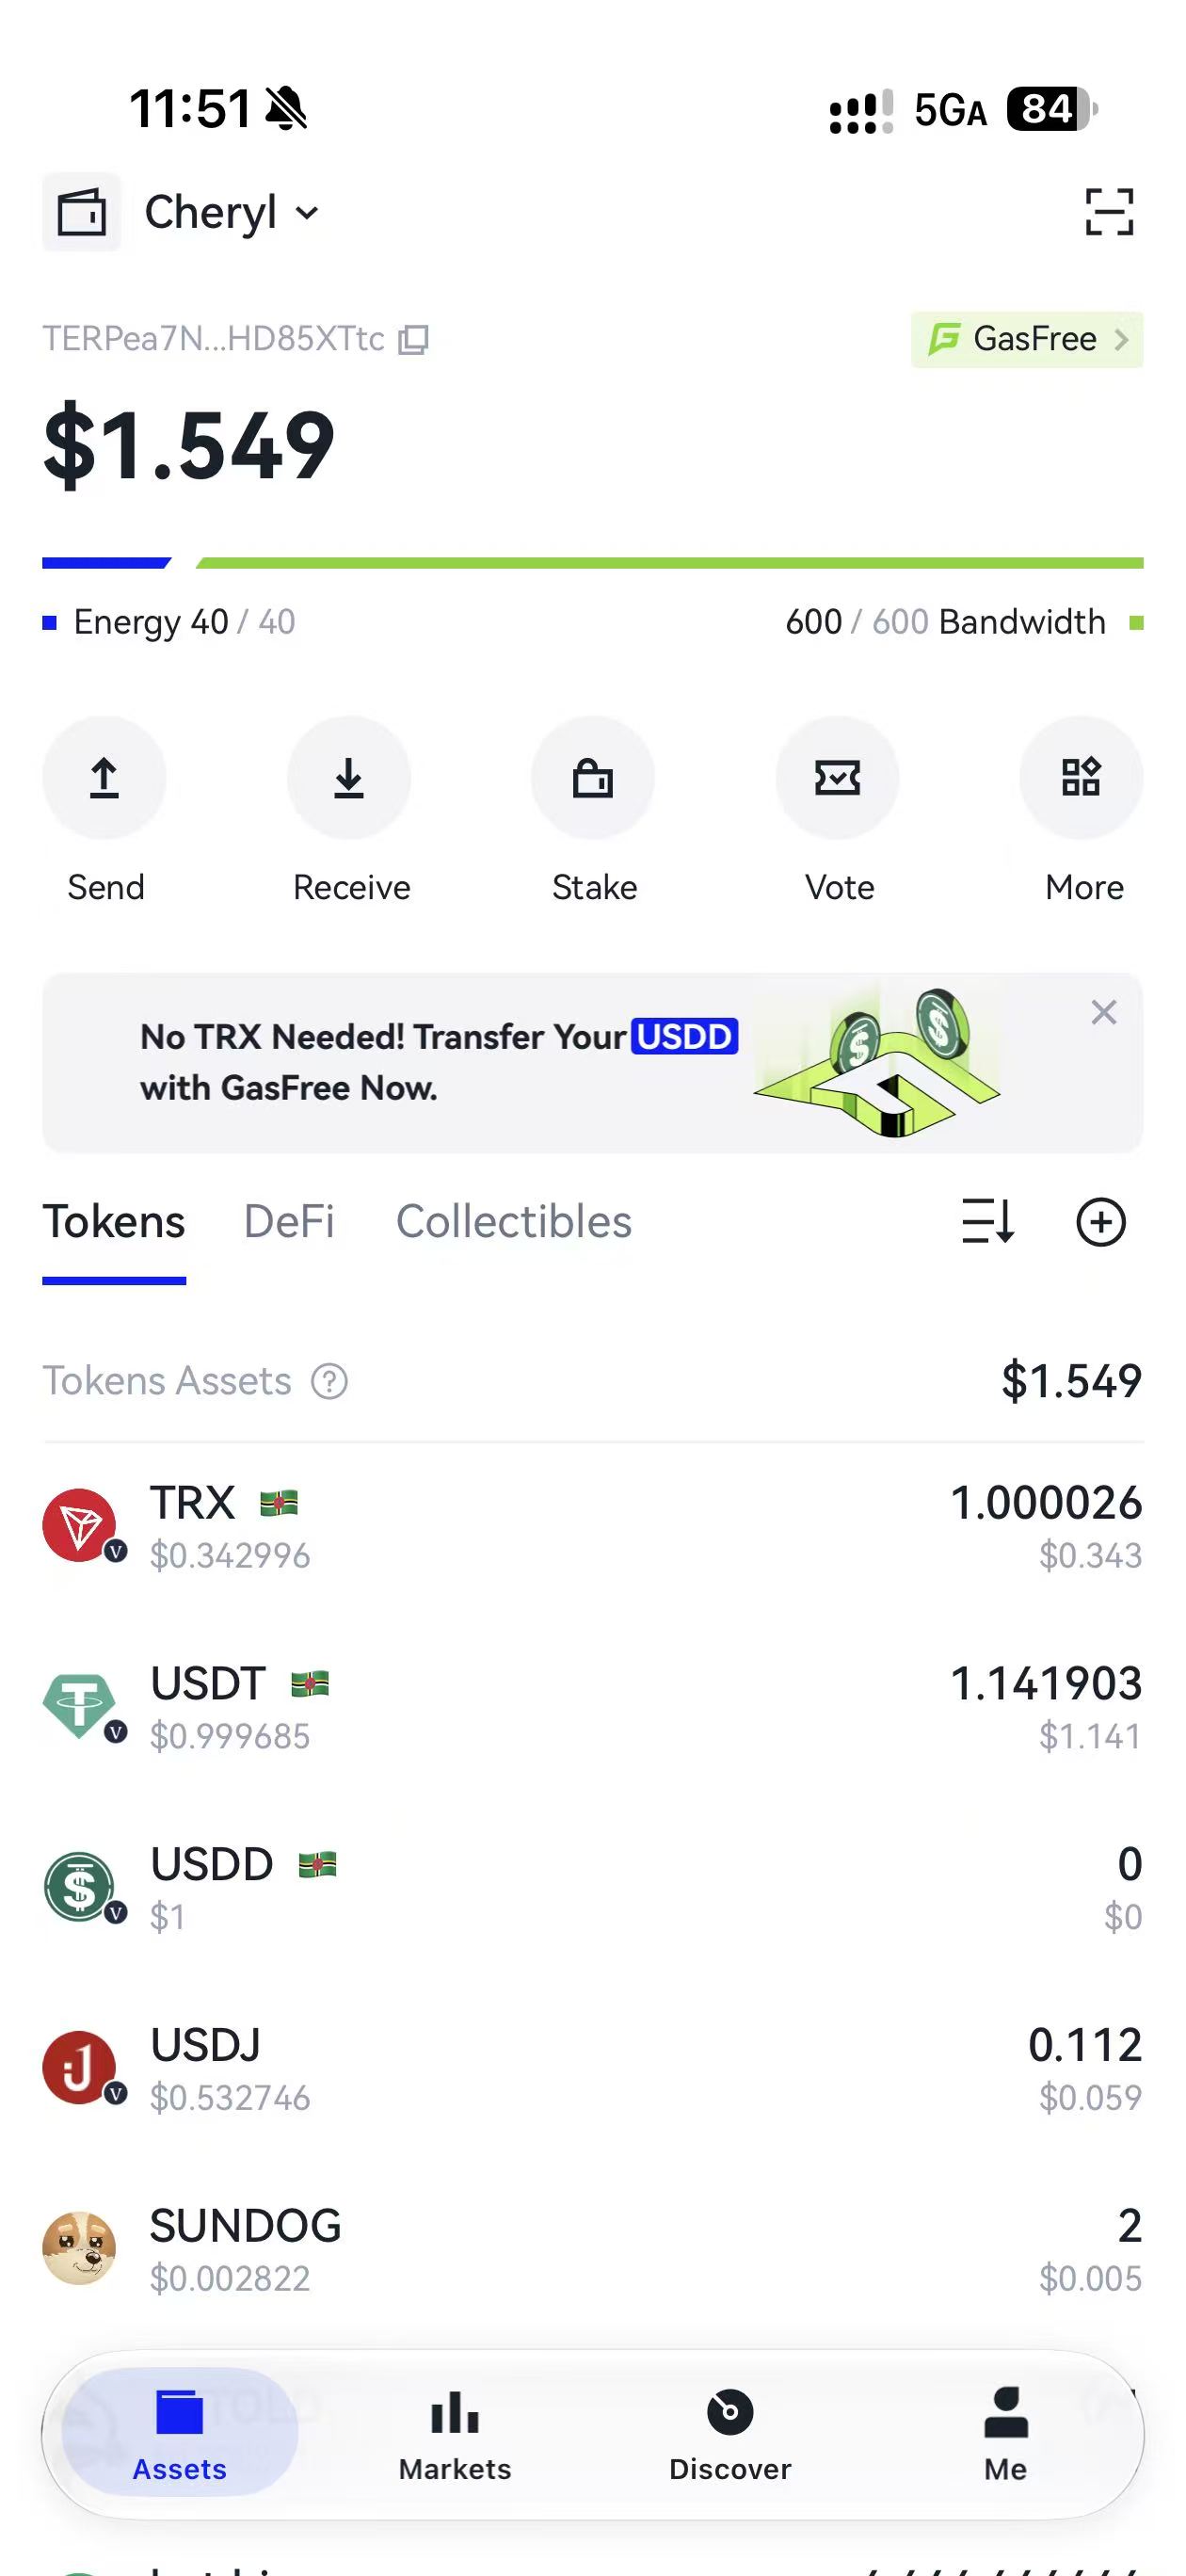This screenshot has width=1186, height=2576.
Task: Copy wallet address TERPea7N...HD85XTtc
Action: pyautogui.click(x=413, y=340)
